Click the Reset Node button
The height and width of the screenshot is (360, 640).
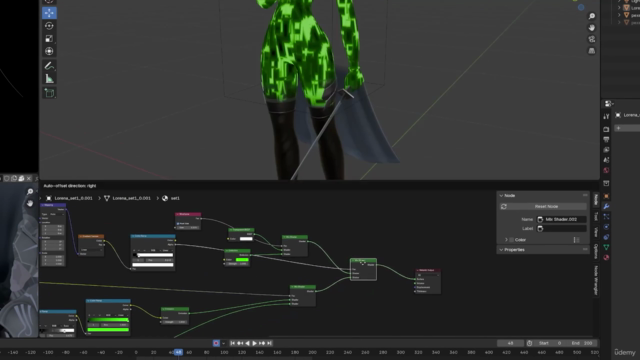point(543,207)
